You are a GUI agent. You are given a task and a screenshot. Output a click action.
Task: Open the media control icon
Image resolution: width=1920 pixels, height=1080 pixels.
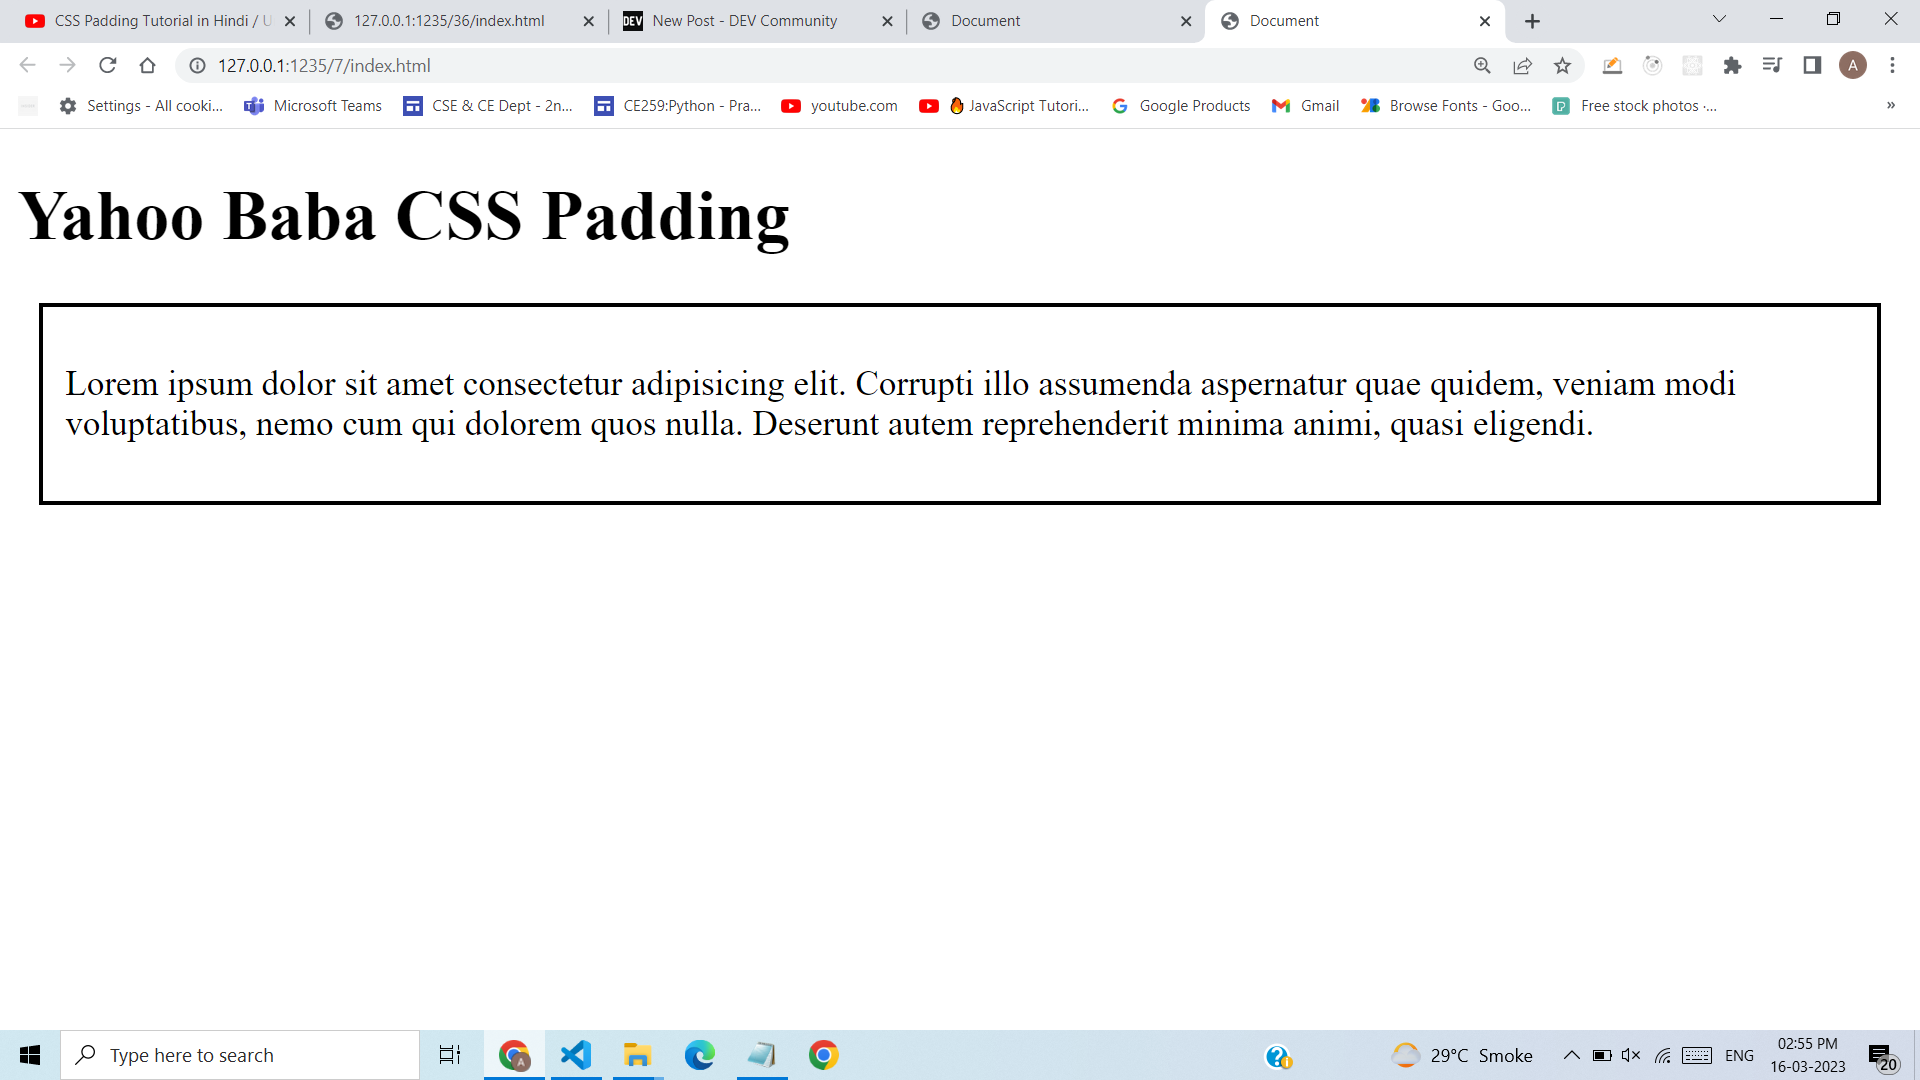1771,66
